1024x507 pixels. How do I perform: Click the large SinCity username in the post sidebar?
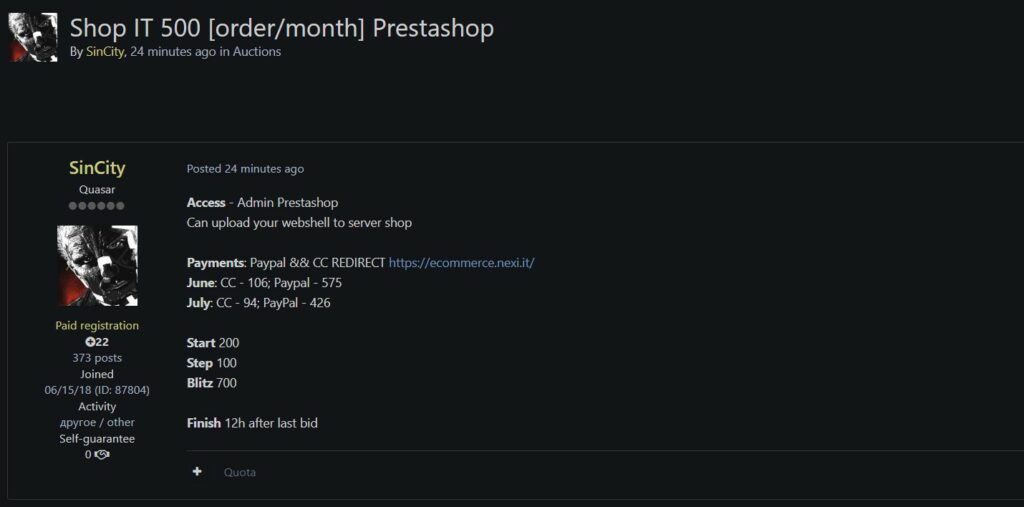(x=97, y=168)
